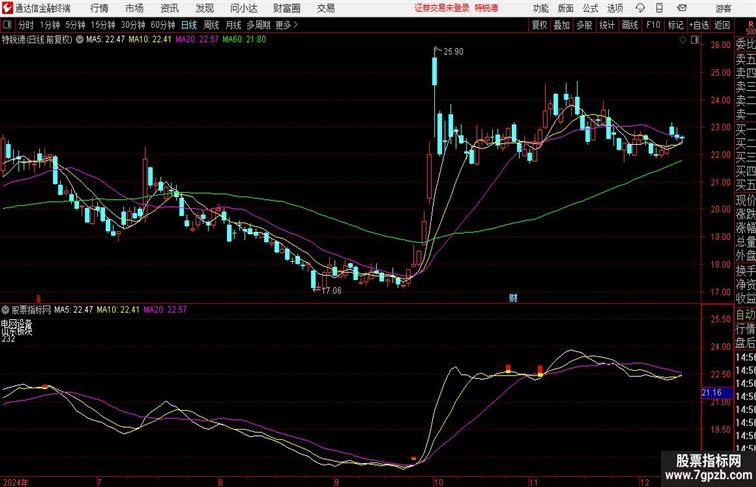Switch to 30分钟 period tab
Screen dimensions: 756x487
(133, 25)
